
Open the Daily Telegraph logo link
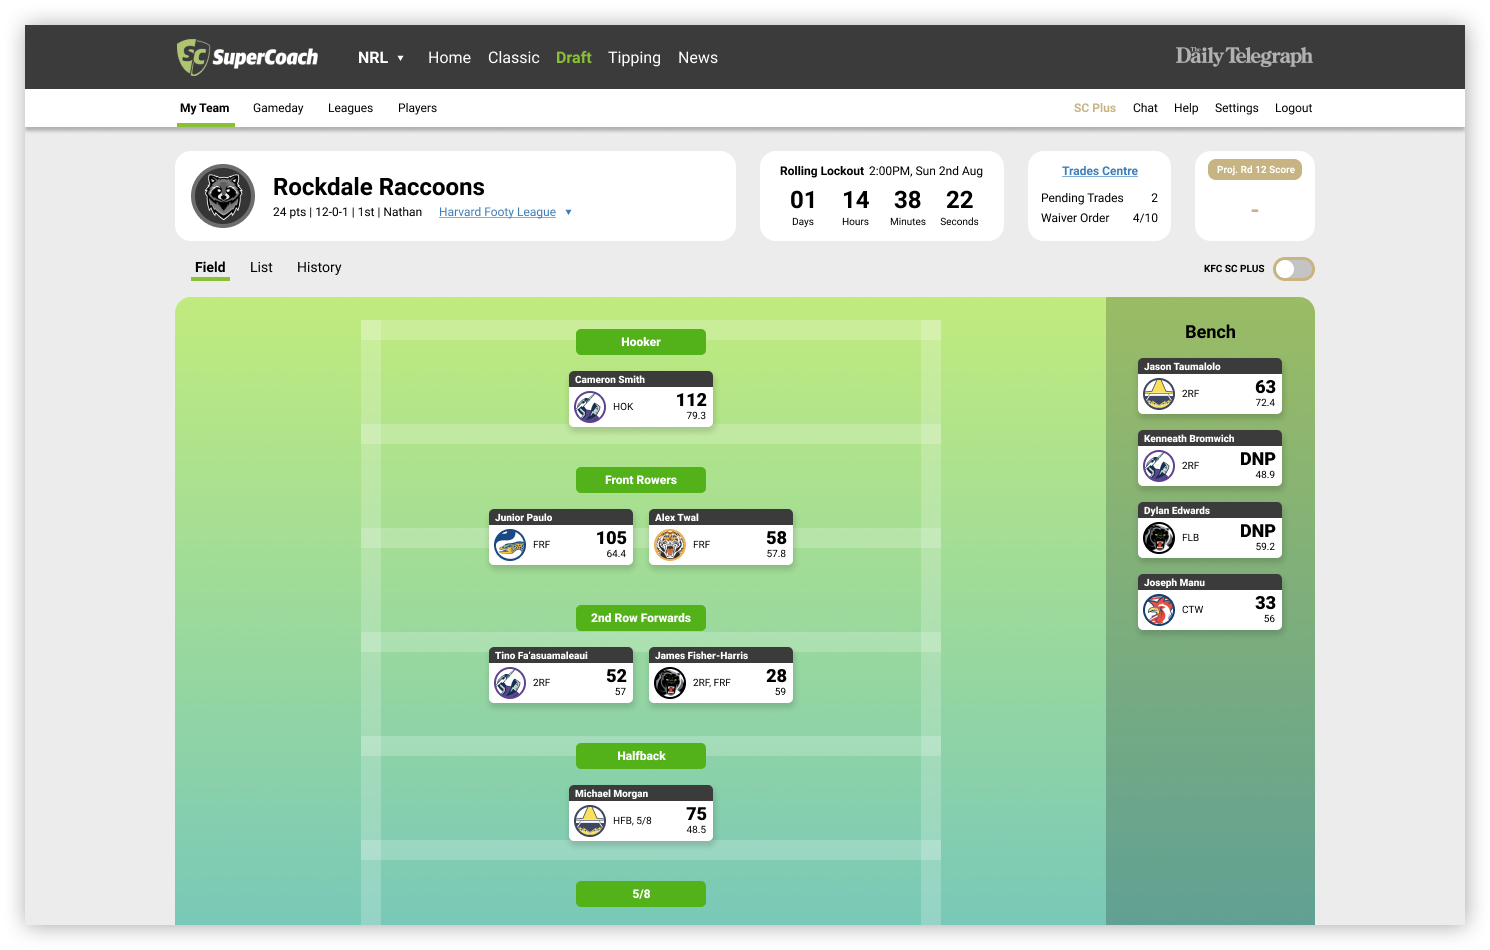click(1243, 57)
